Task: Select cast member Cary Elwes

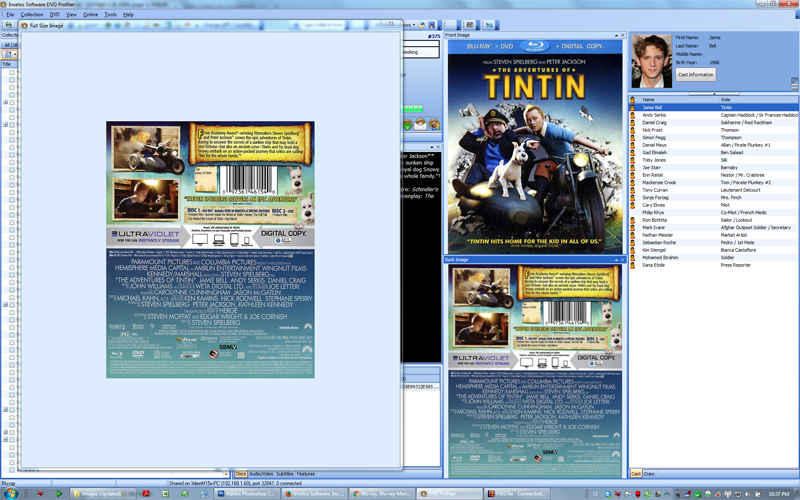Action: [653, 205]
